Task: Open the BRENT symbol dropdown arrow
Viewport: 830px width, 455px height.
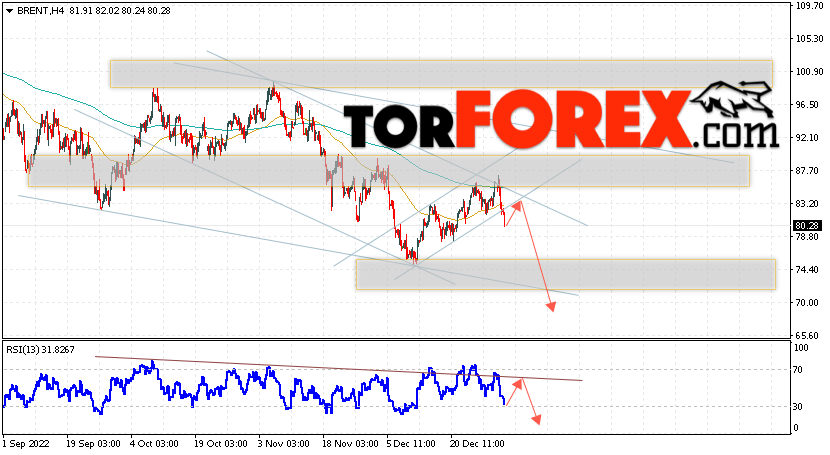Action: [10, 11]
